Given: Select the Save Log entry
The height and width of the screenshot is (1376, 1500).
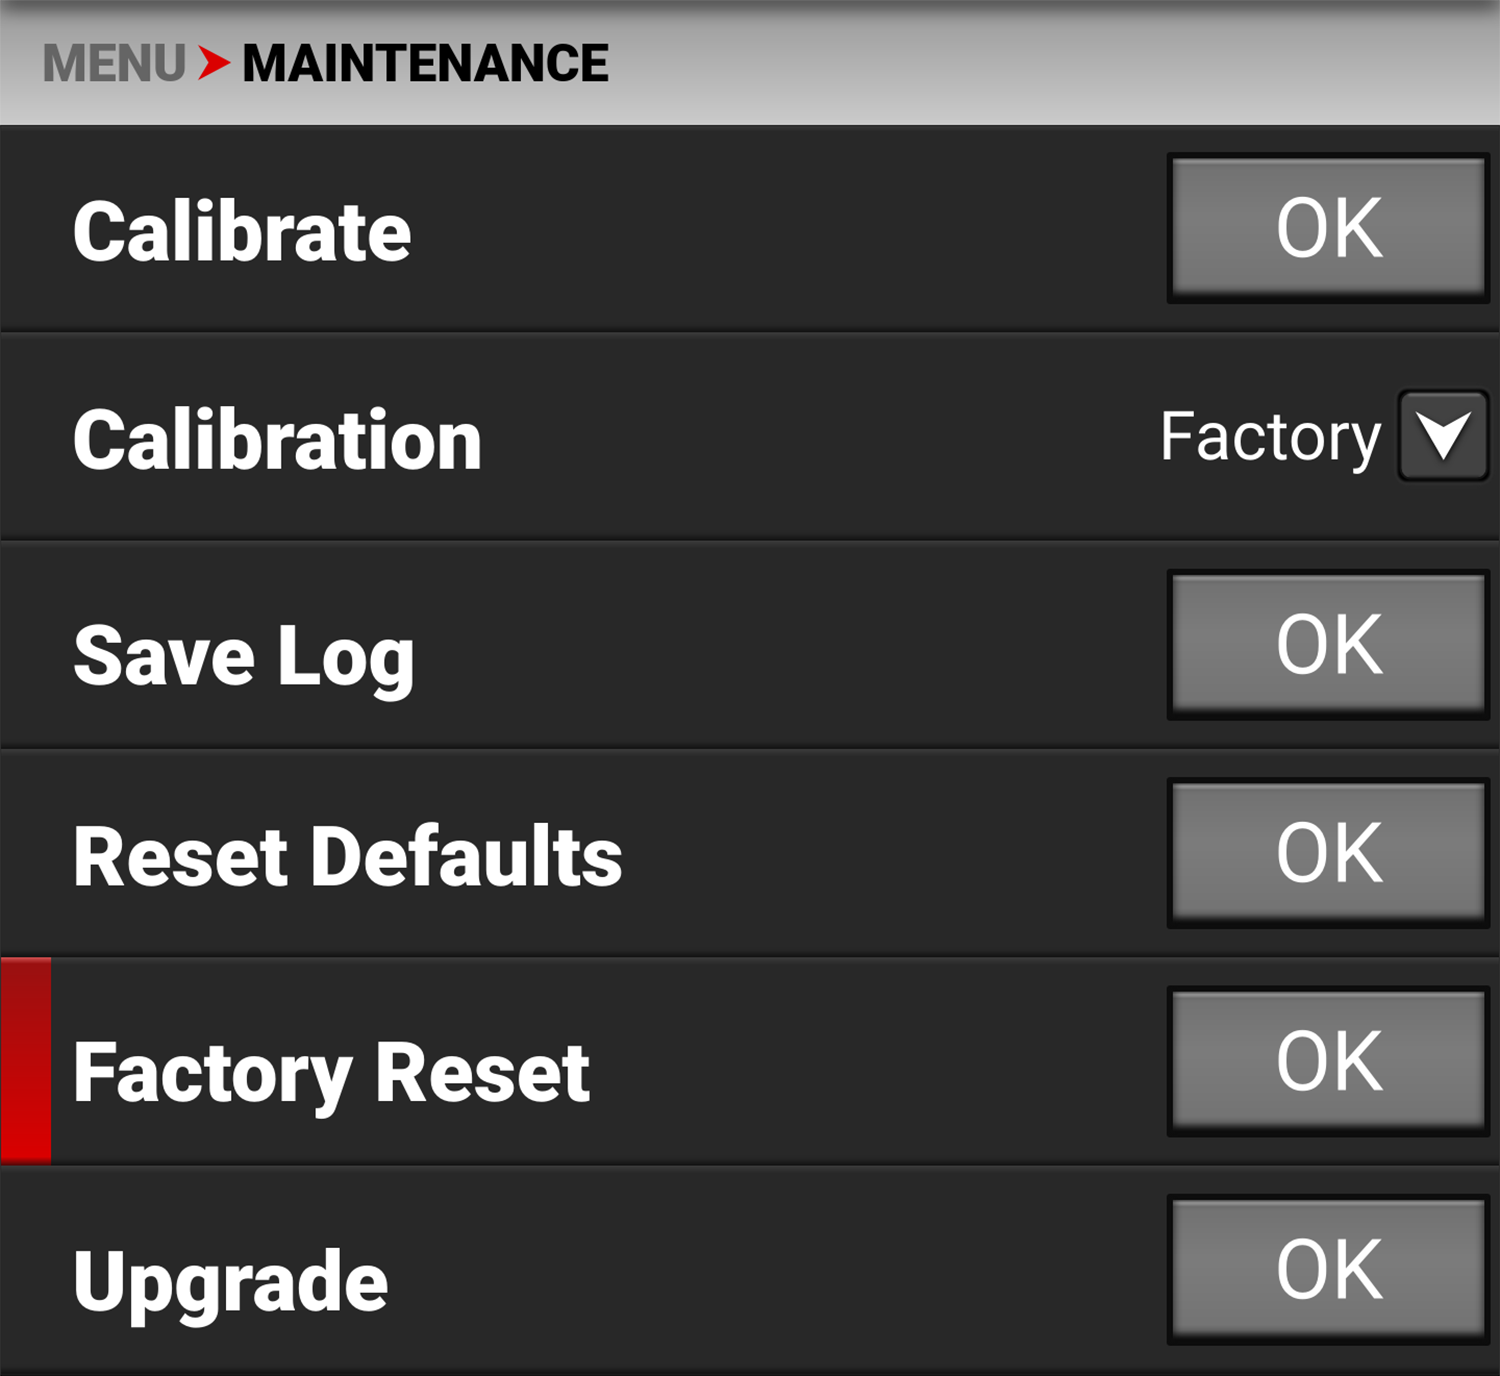Looking at the screenshot, I should click(x=243, y=655).
